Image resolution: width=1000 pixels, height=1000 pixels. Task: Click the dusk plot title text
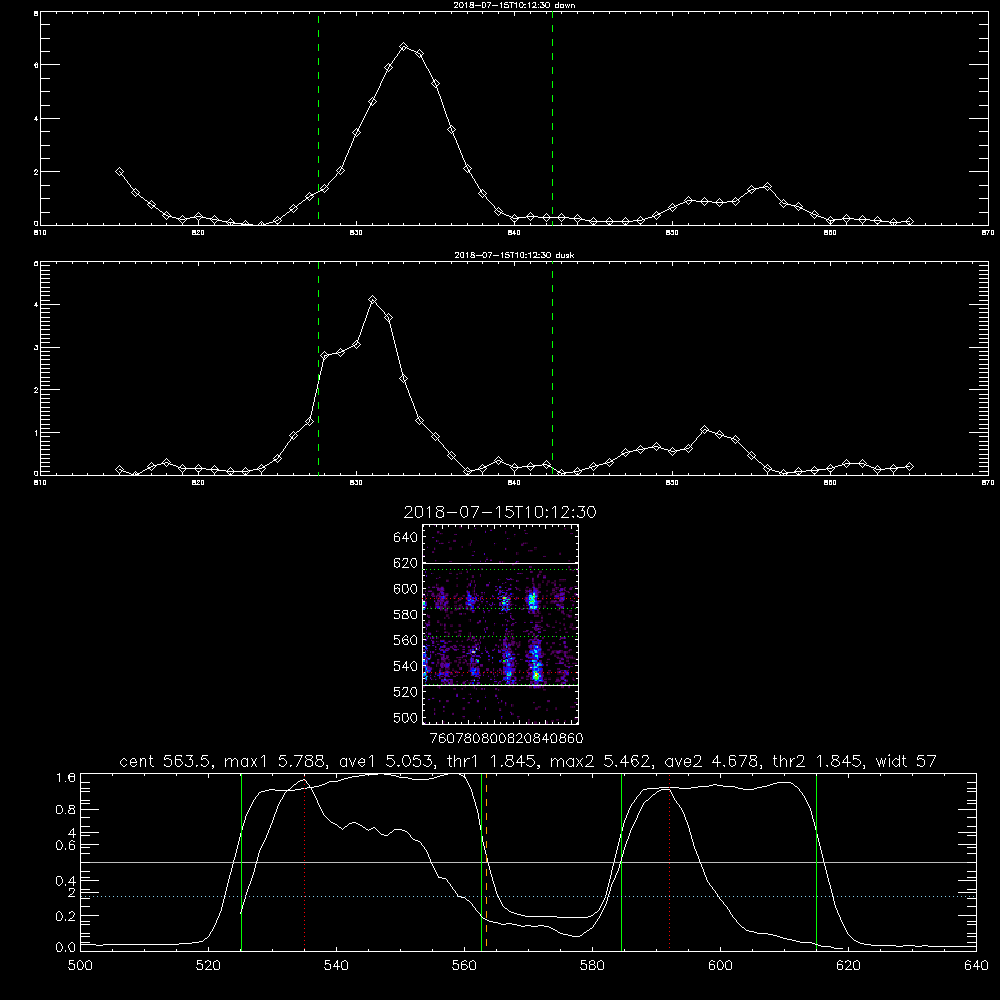tap(514, 255)
